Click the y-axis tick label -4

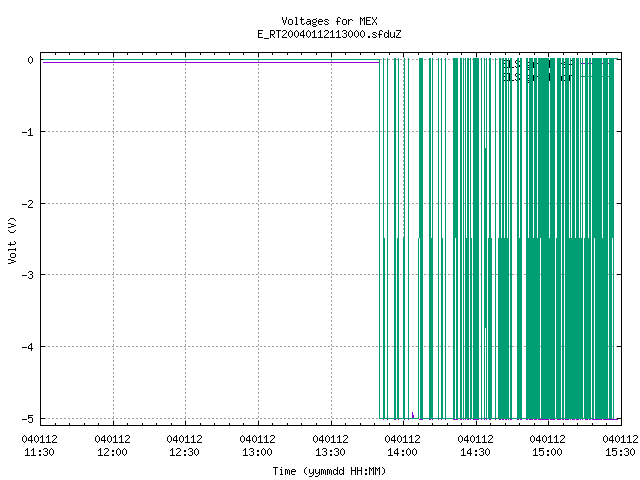[x=27, y=347]
